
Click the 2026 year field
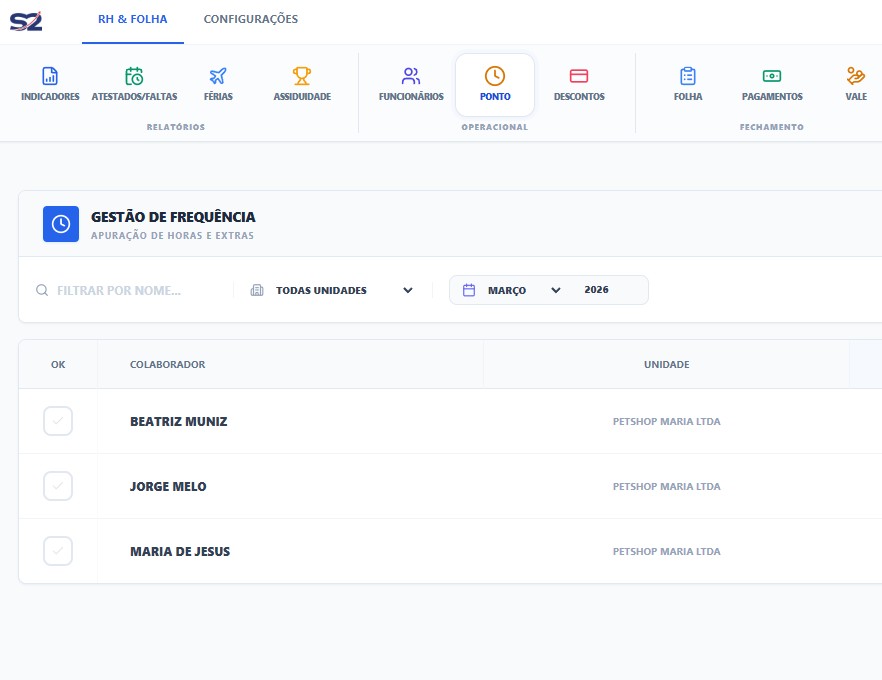point(597,290)
